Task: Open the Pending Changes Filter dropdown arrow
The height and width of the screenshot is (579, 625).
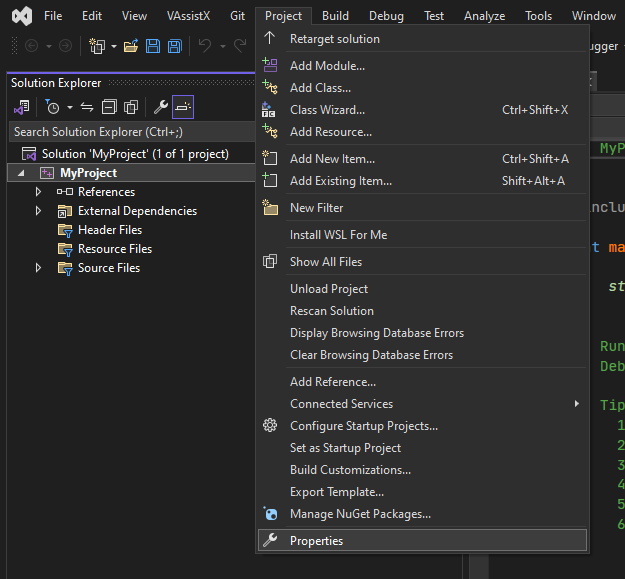Action: [70, 107]
